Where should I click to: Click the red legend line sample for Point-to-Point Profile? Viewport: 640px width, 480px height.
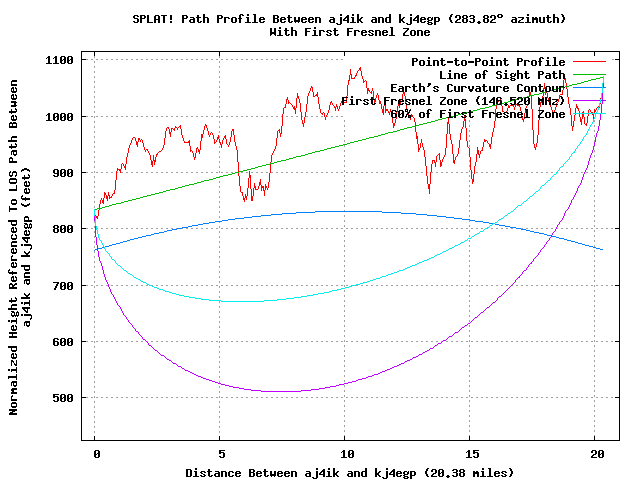click(x=589, y=62)
